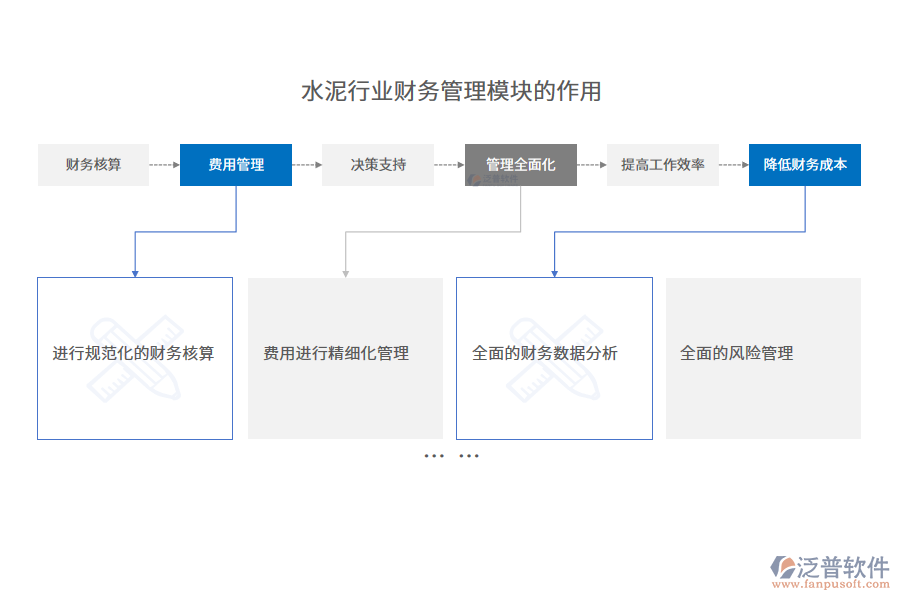Expand the second ellipsis below the boxes
900x600 pixels.
[x=467, y=454]
